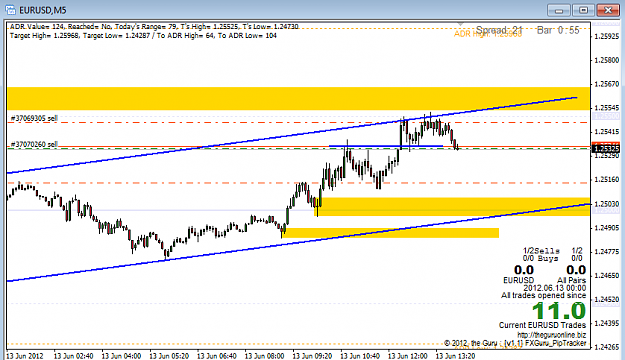Image resolution: width=625 pixels, height=360 pixels.
Task: Maximize the EURUSD,M5 chart window
Action: point(583,10)
